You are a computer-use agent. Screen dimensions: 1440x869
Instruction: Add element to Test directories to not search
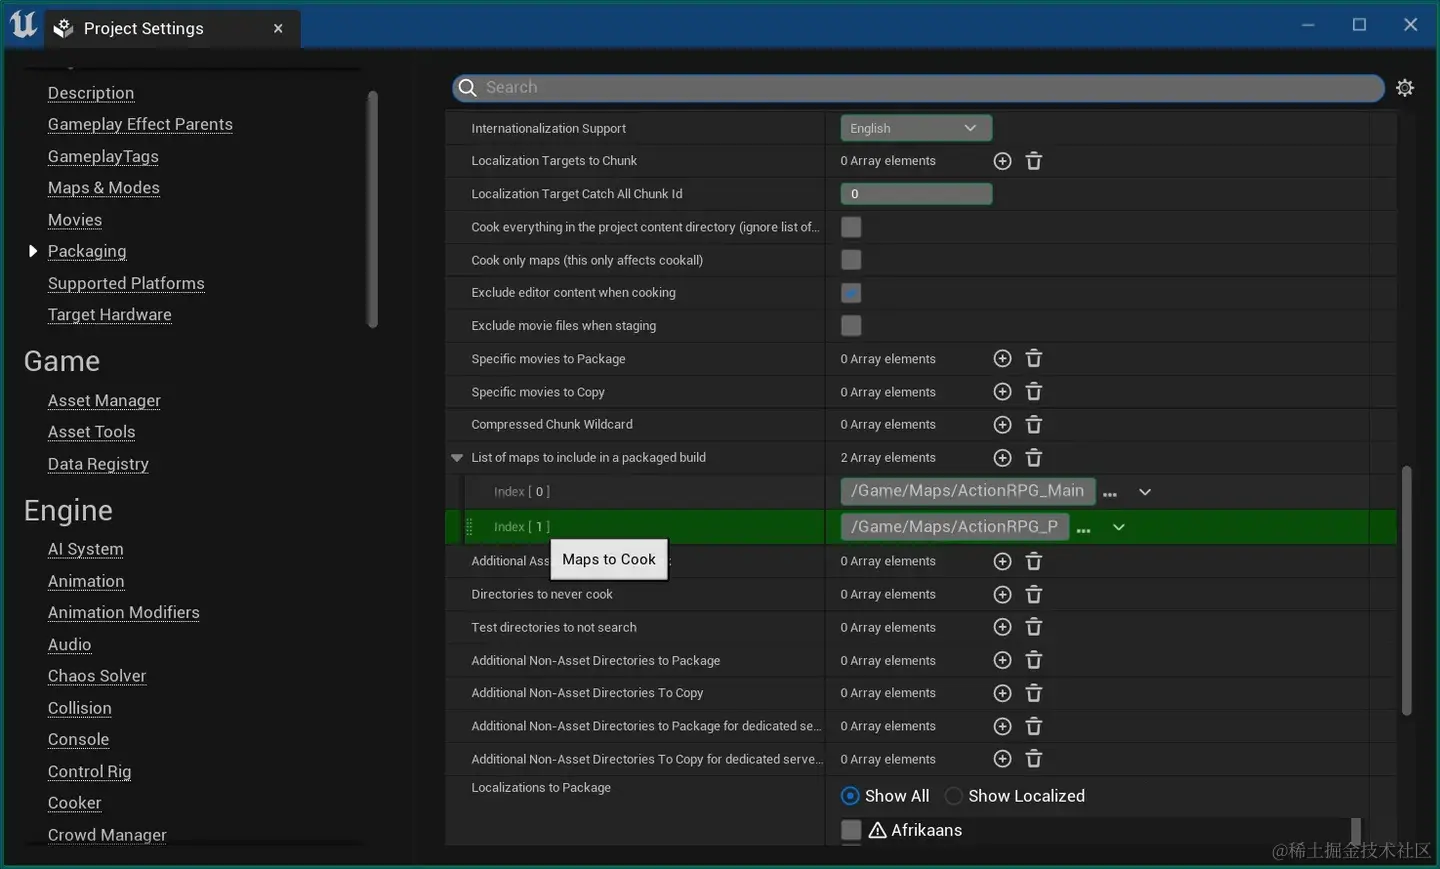coord(1002,628)
